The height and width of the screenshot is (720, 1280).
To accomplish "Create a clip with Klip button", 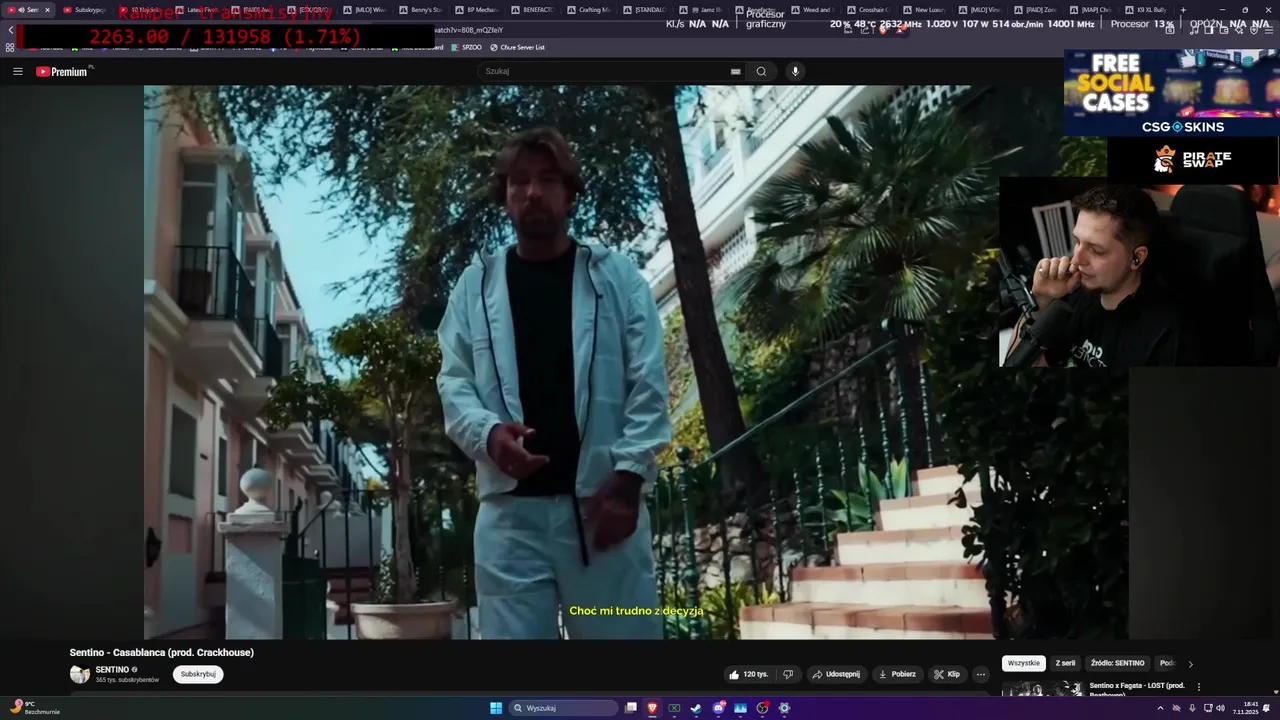I will [x=947, y=674].
